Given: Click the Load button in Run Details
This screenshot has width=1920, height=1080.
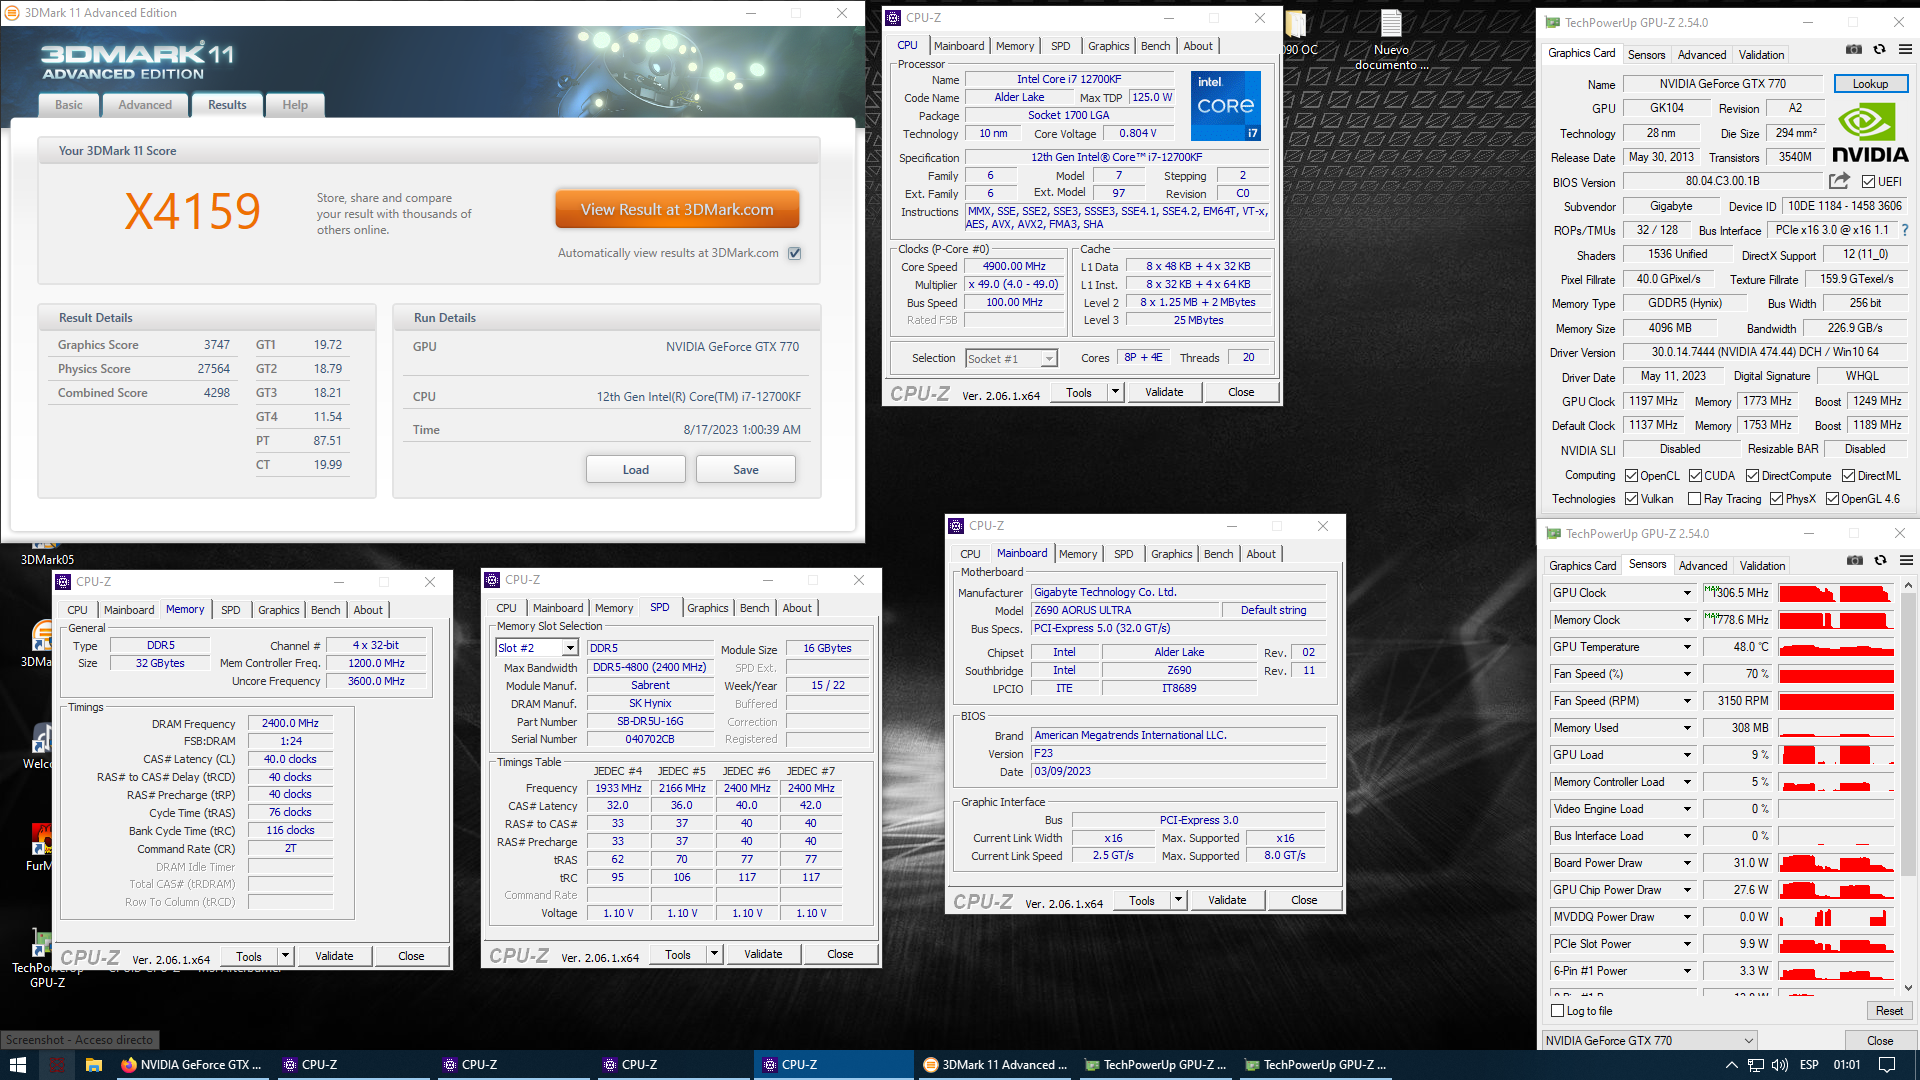Looking at the screenshot, I should (636, 470).
